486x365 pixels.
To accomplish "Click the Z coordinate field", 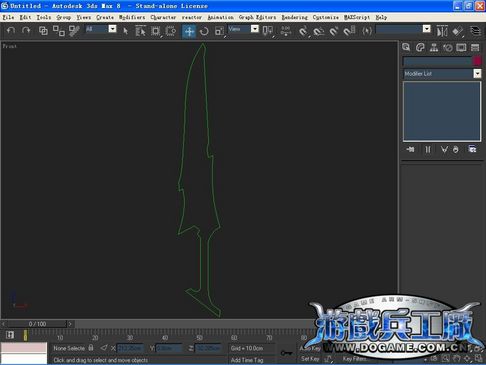I will tap(208, 348).
